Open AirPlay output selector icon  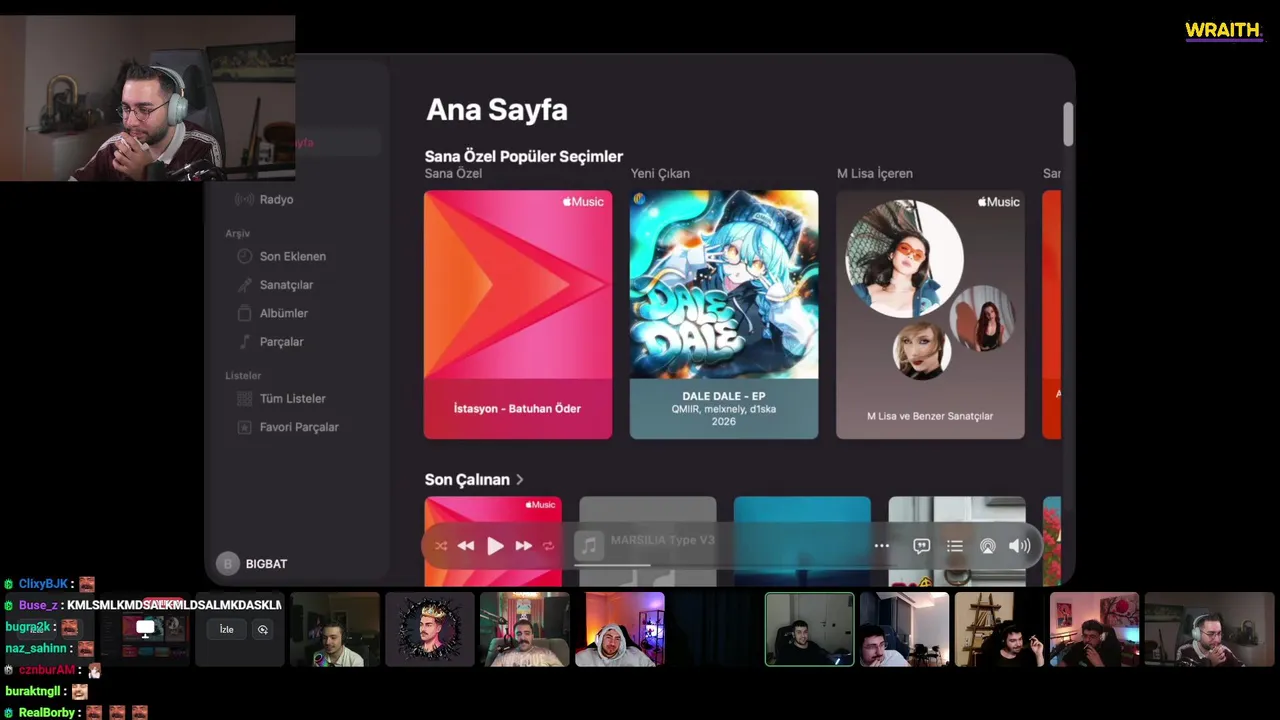pos(988,546)
